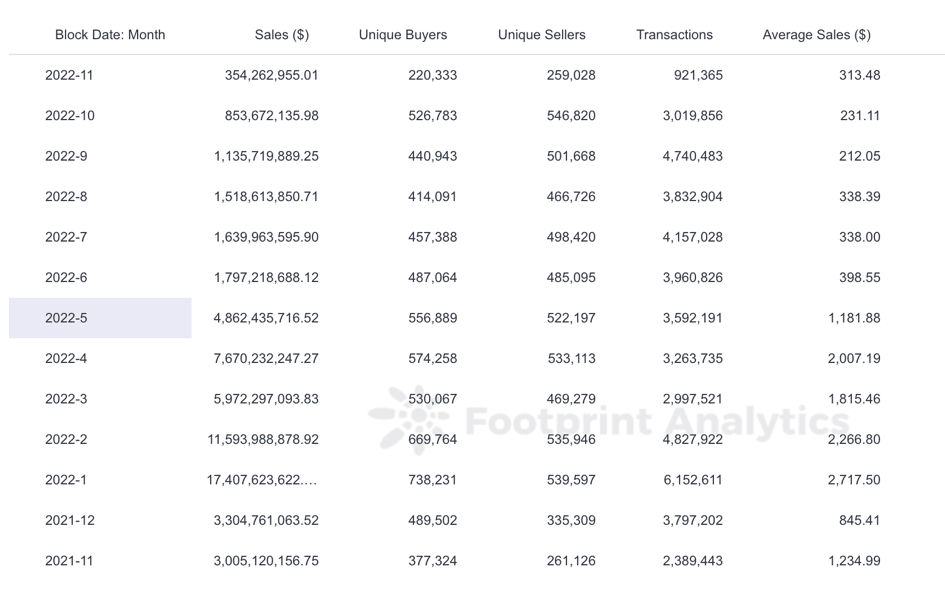Sort by Block Date: Month column header
The height and width of the screenshot is (611, 945).
(x=110, y=35)
